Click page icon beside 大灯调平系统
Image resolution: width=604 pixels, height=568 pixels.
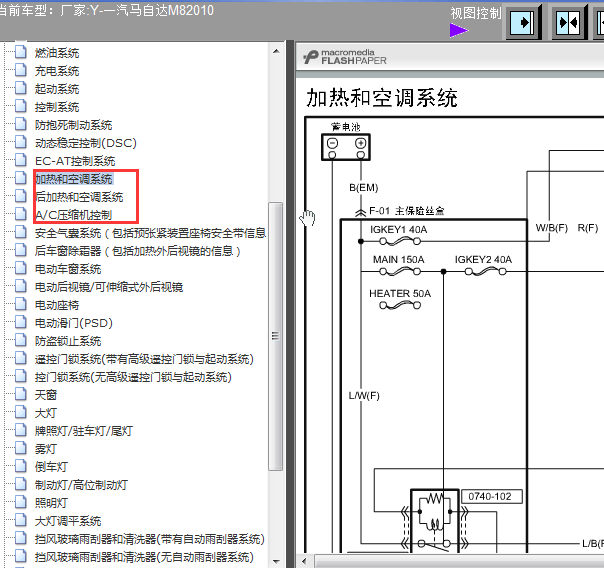click(x=21, y=521)
